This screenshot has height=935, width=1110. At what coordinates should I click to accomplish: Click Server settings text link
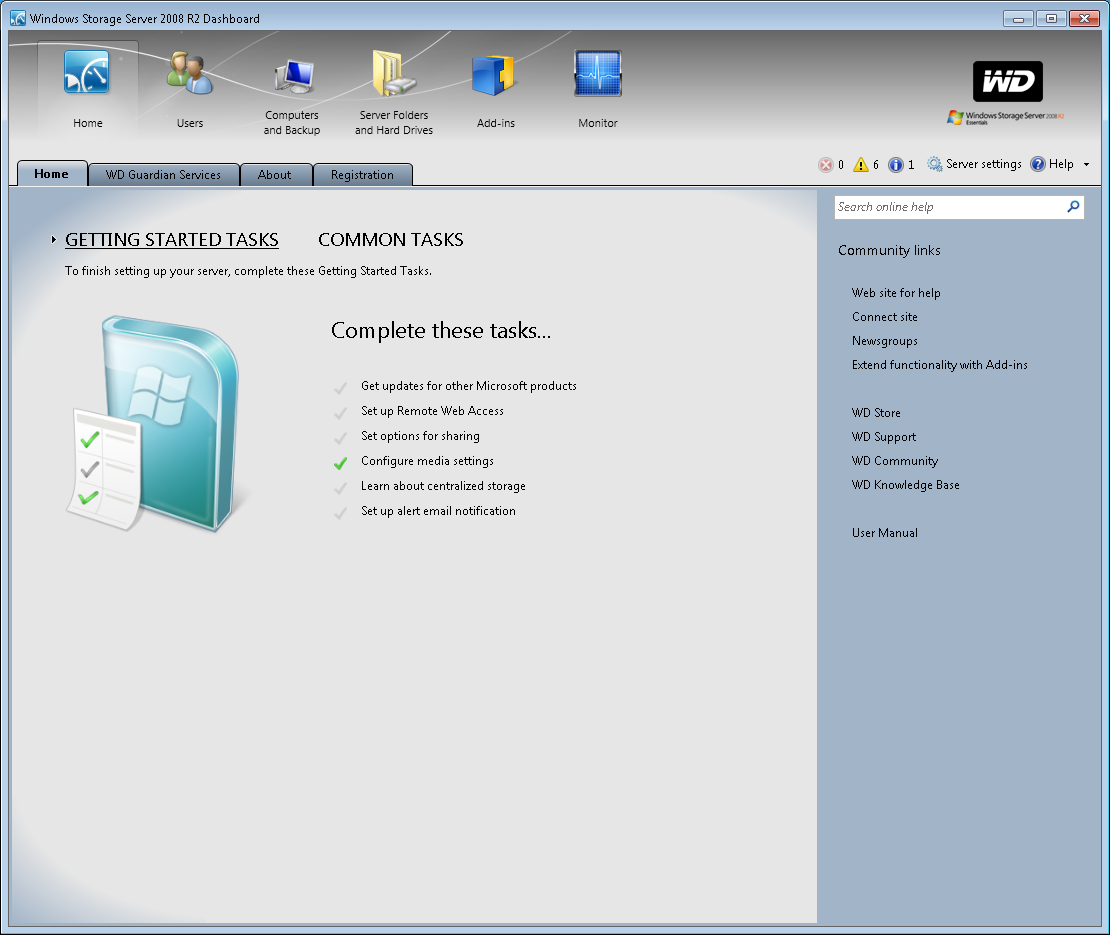point(984,164)
